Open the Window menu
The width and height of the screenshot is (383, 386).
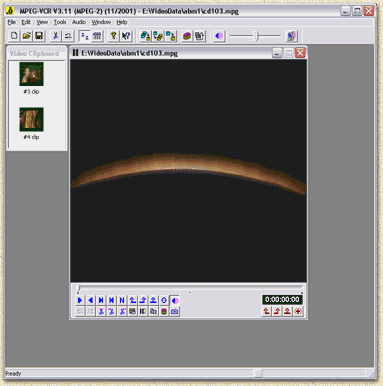click(x=101, y=22)
